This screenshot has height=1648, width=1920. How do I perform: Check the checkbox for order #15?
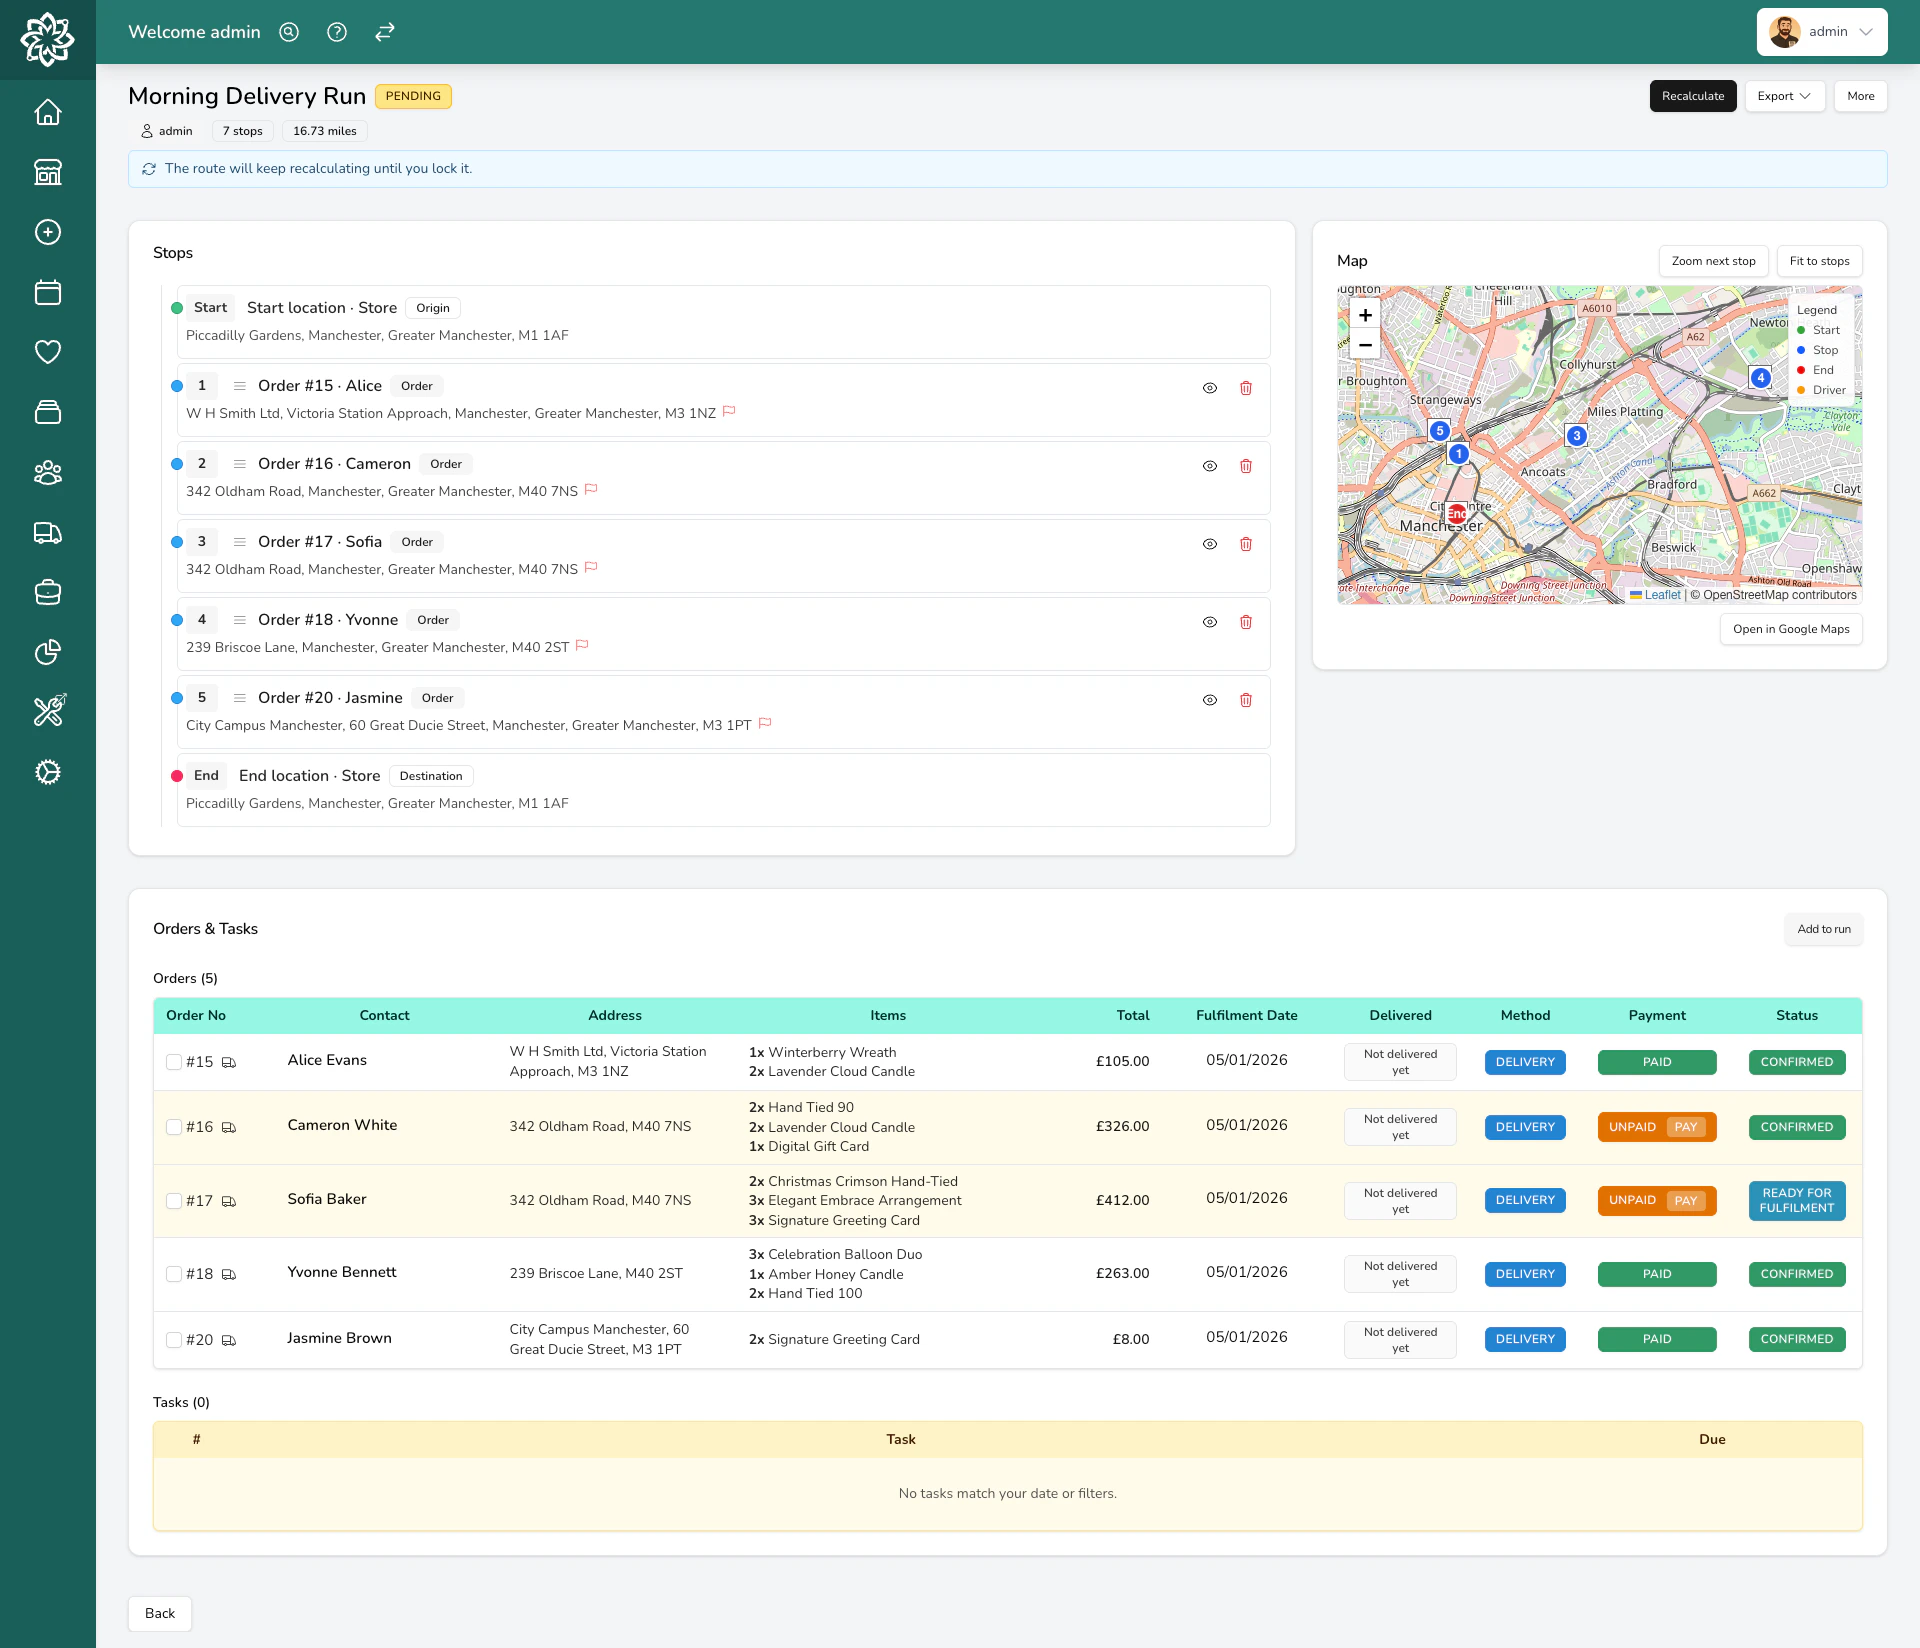point(174,1062)
